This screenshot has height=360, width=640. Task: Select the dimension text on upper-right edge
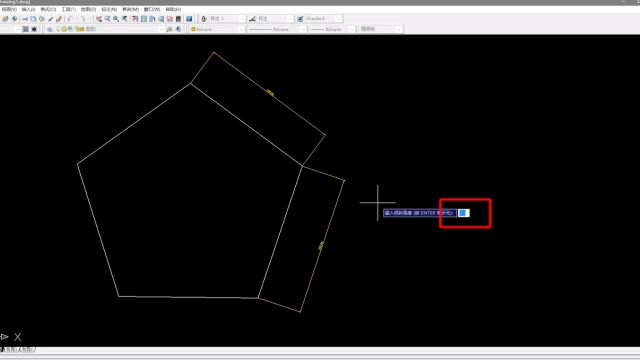point(270,93)
